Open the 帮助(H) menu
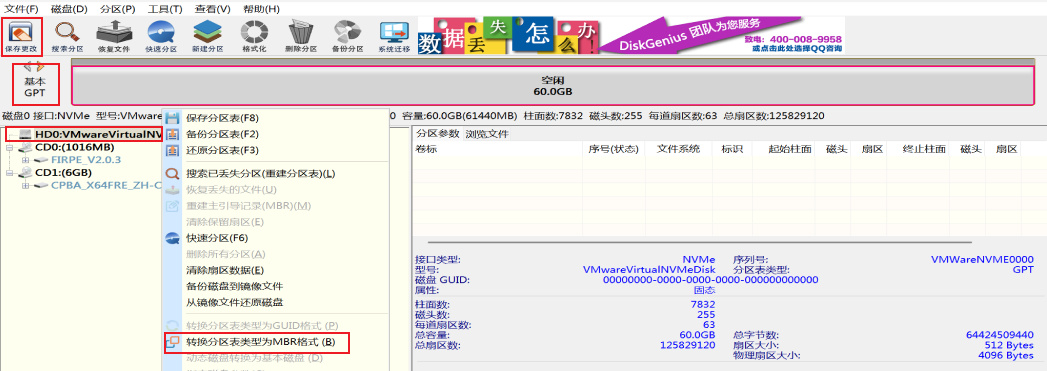 (261, 9)
